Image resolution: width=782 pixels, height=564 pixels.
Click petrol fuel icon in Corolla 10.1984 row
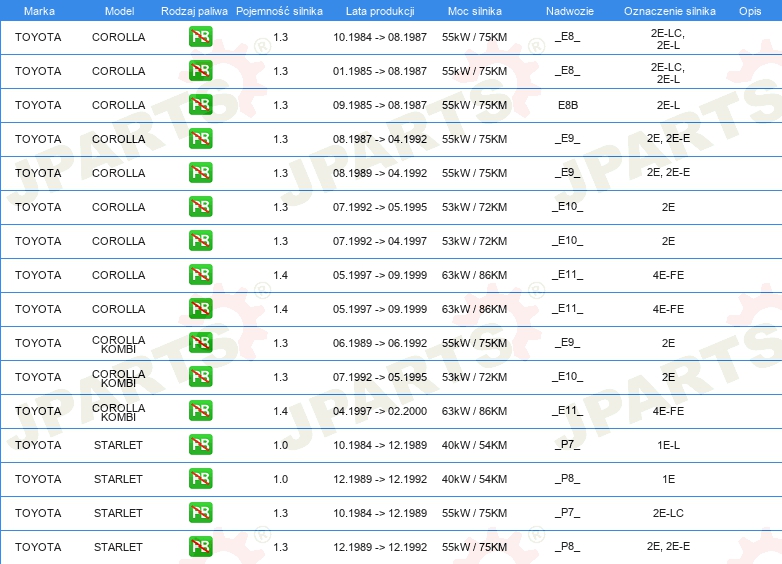[x=200, y=37]
